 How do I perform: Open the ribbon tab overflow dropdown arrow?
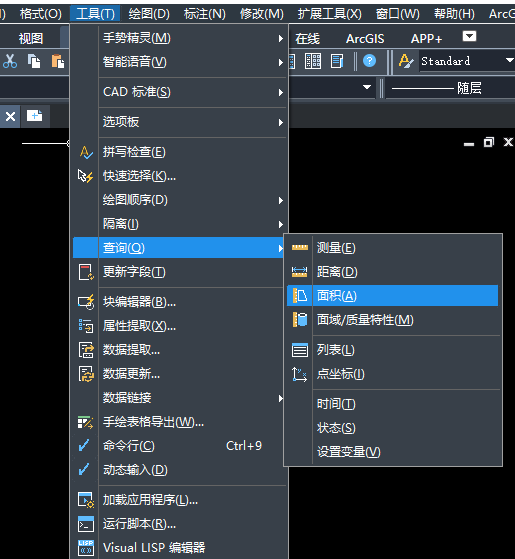469,36
